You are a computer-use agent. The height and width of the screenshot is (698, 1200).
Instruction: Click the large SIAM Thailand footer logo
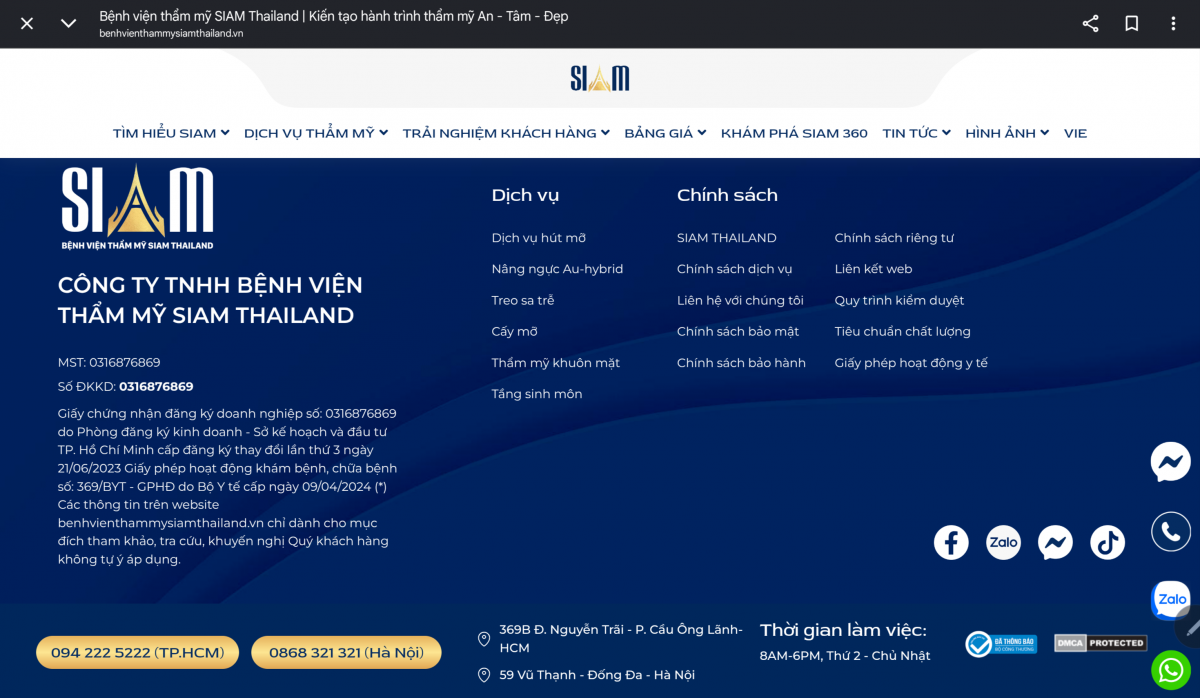click(137, 208)
